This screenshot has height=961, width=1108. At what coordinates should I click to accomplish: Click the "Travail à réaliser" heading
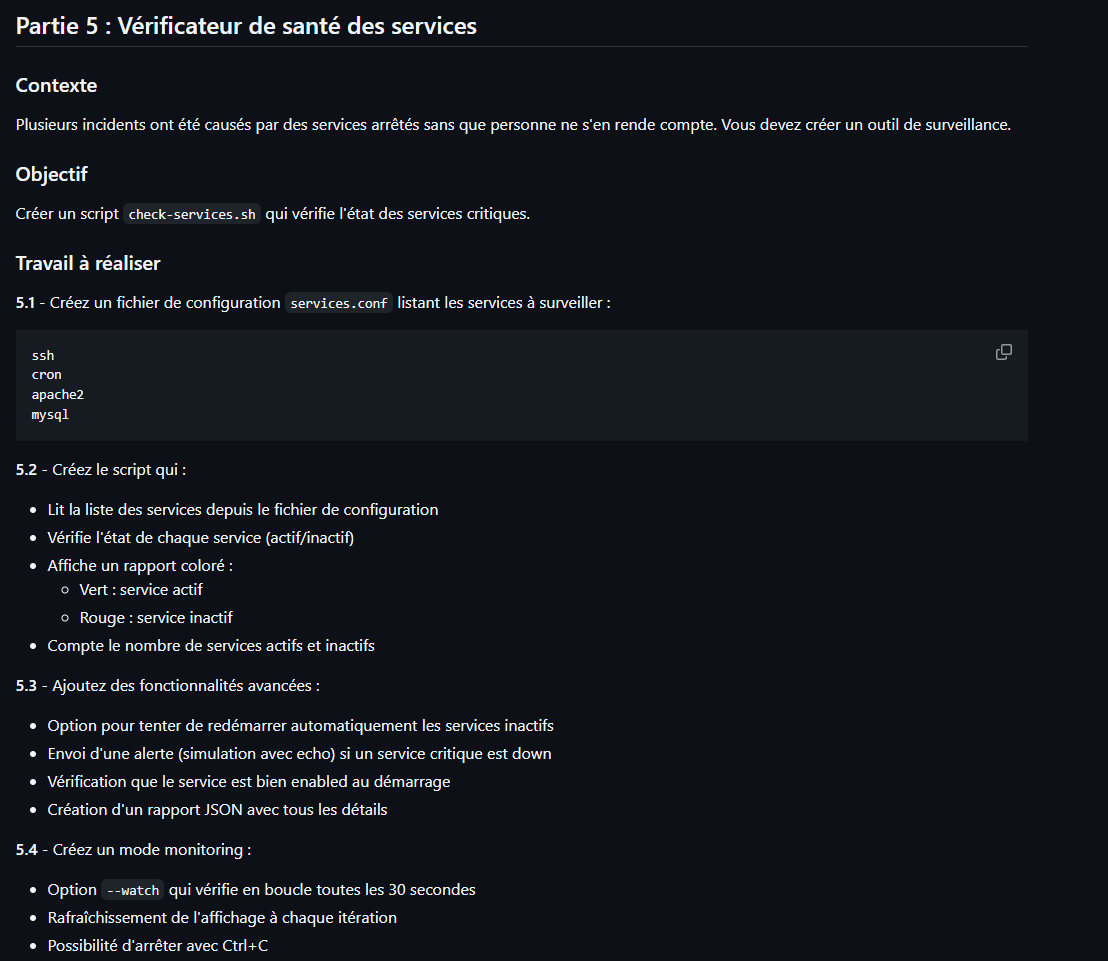click(88, 264)
